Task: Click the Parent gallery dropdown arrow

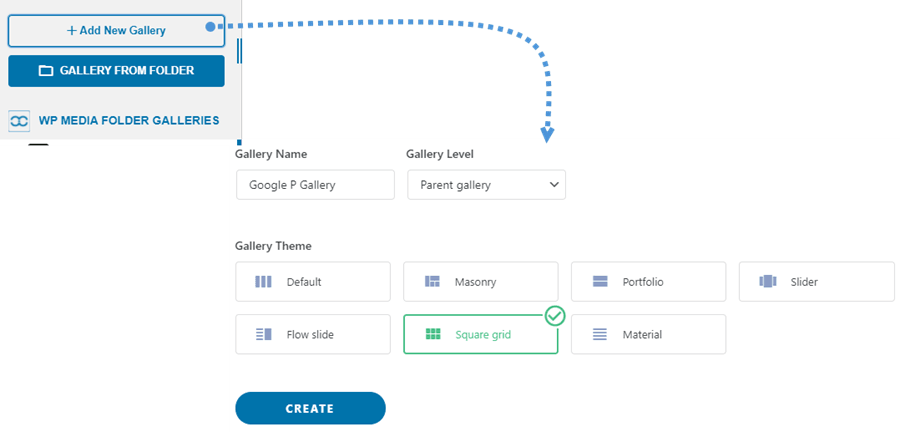Action: tap(553, 185)
